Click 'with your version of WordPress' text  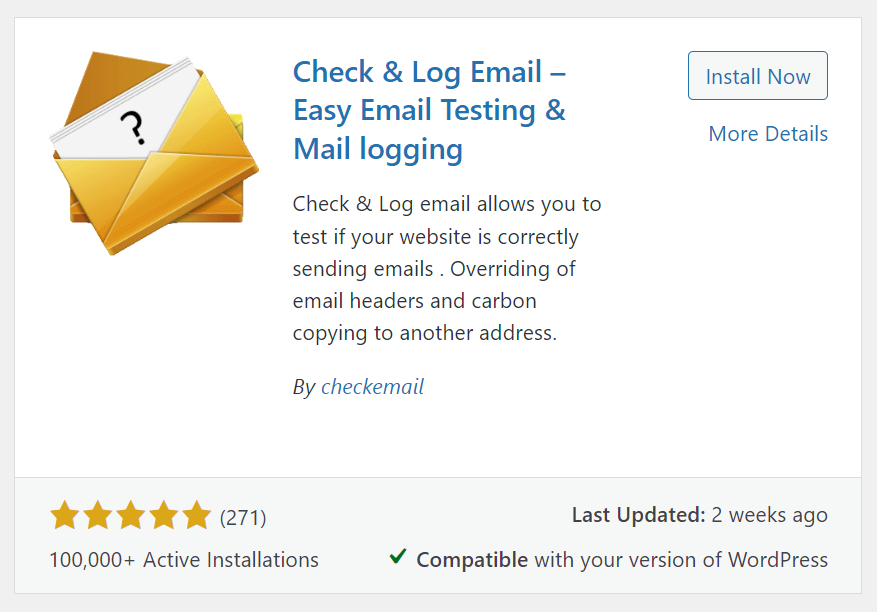[x=681, y=560]
